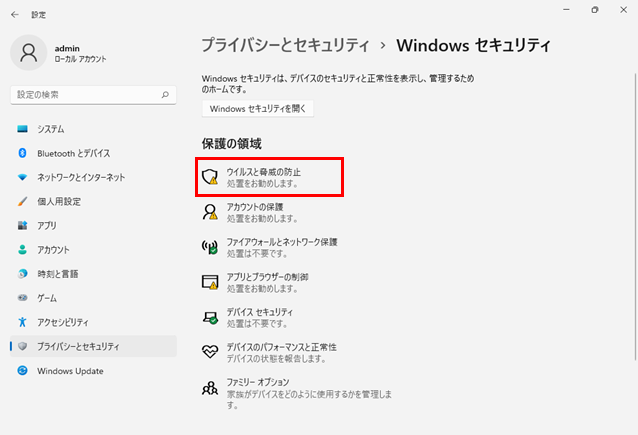This screenshot has width=638, height=435.
Task: Click 時刻と言語 label in the sidebar
Action: [x=58, y=274]
